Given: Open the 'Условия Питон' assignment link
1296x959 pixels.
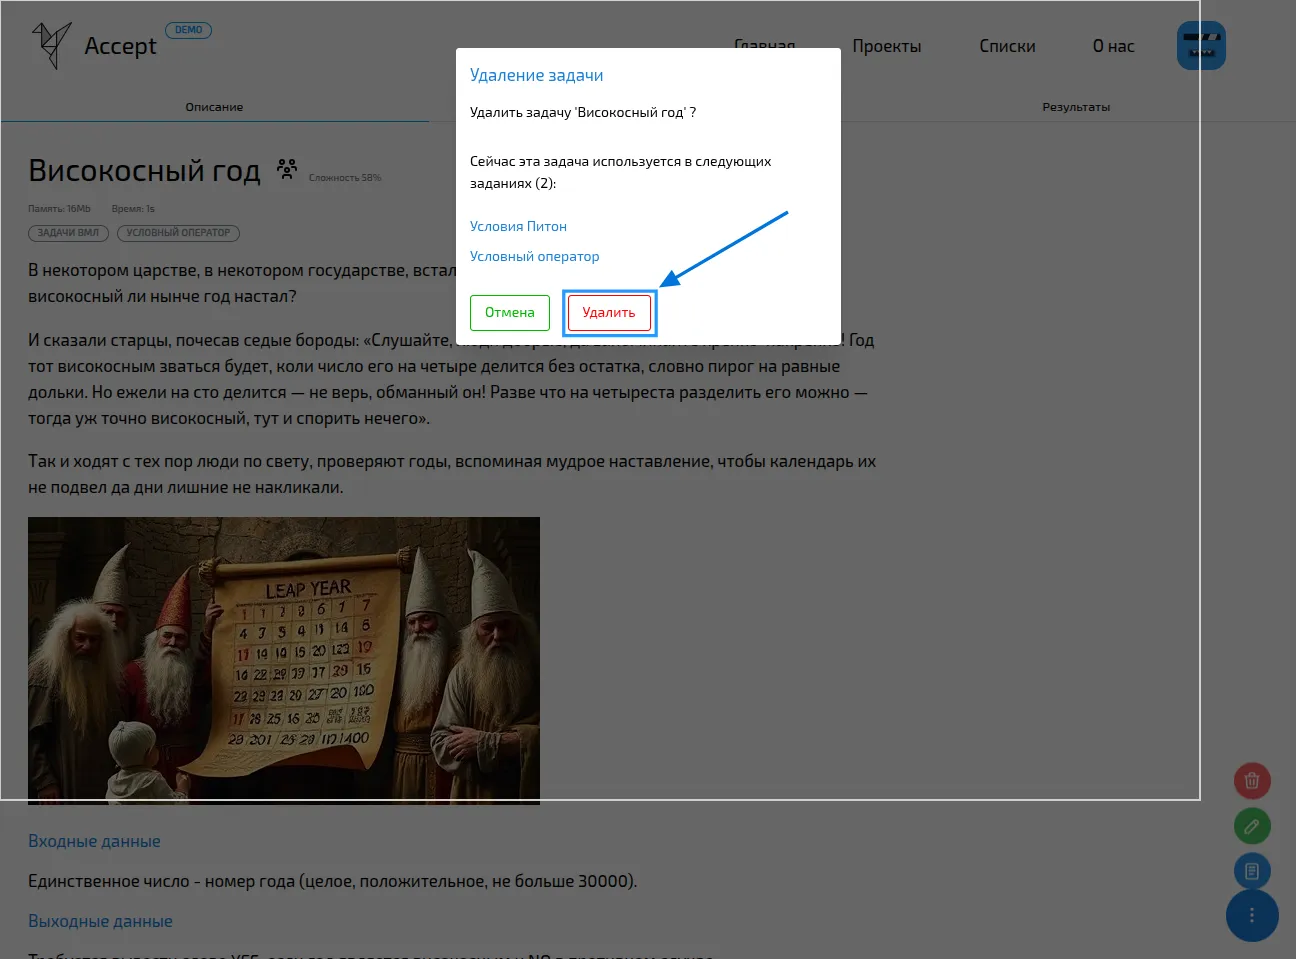Looking at the screenshot, I should (518, 226).
